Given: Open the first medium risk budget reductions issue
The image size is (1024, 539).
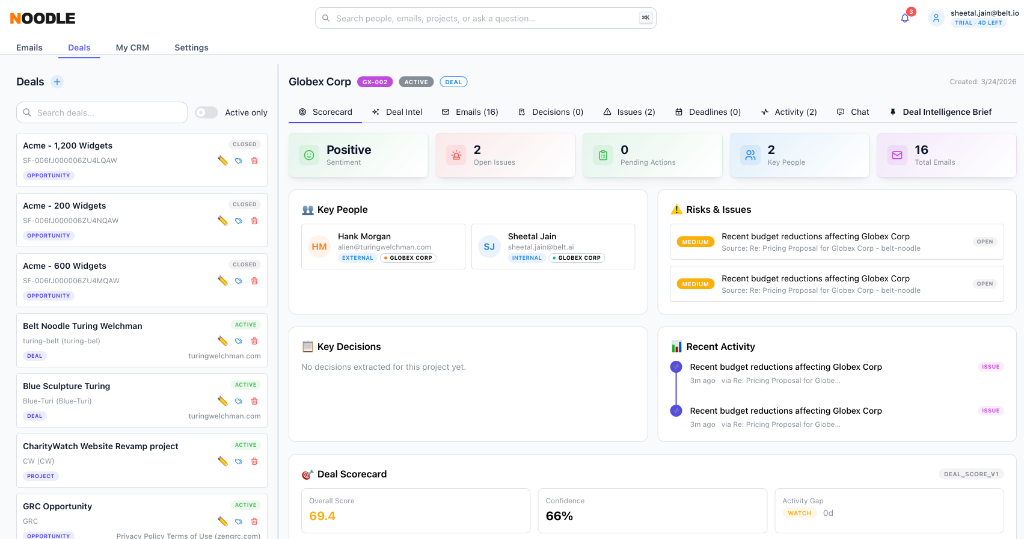Looking at the screenshot, I should [837, 242].
